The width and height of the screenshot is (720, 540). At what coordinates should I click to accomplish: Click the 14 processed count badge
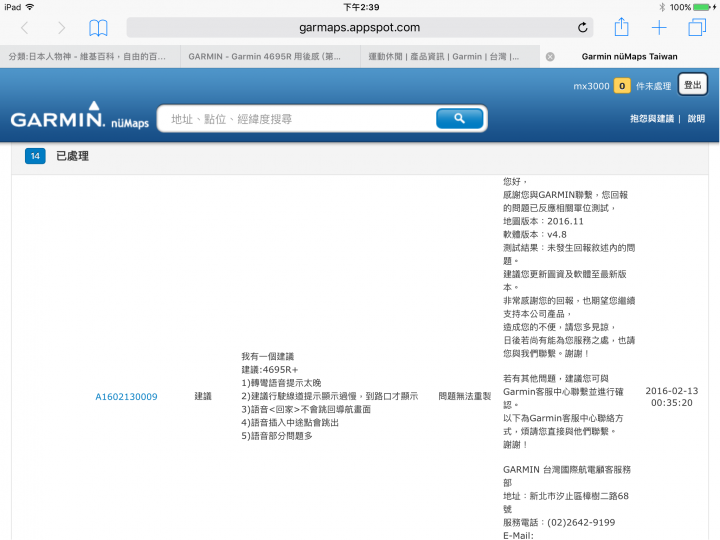35,156
